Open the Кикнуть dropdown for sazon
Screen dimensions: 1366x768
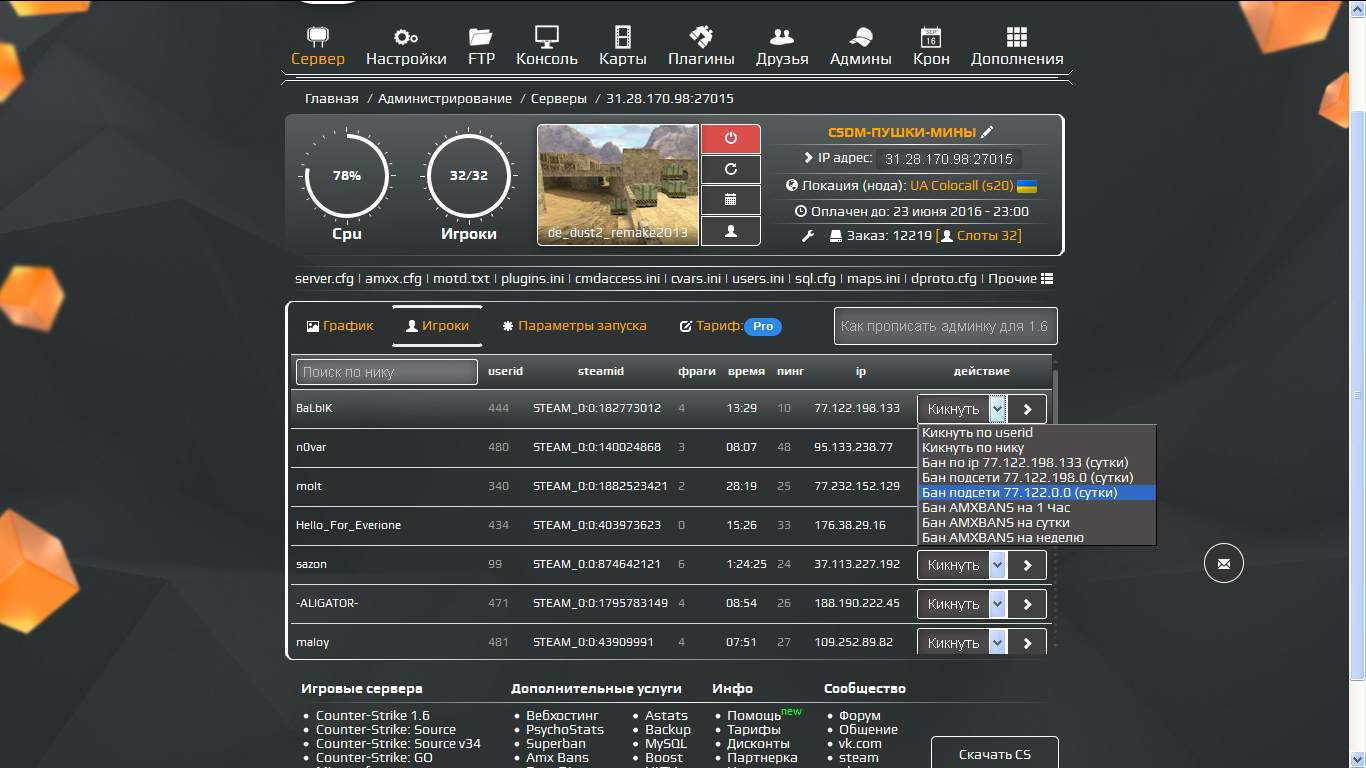click(x=997, y=565)
